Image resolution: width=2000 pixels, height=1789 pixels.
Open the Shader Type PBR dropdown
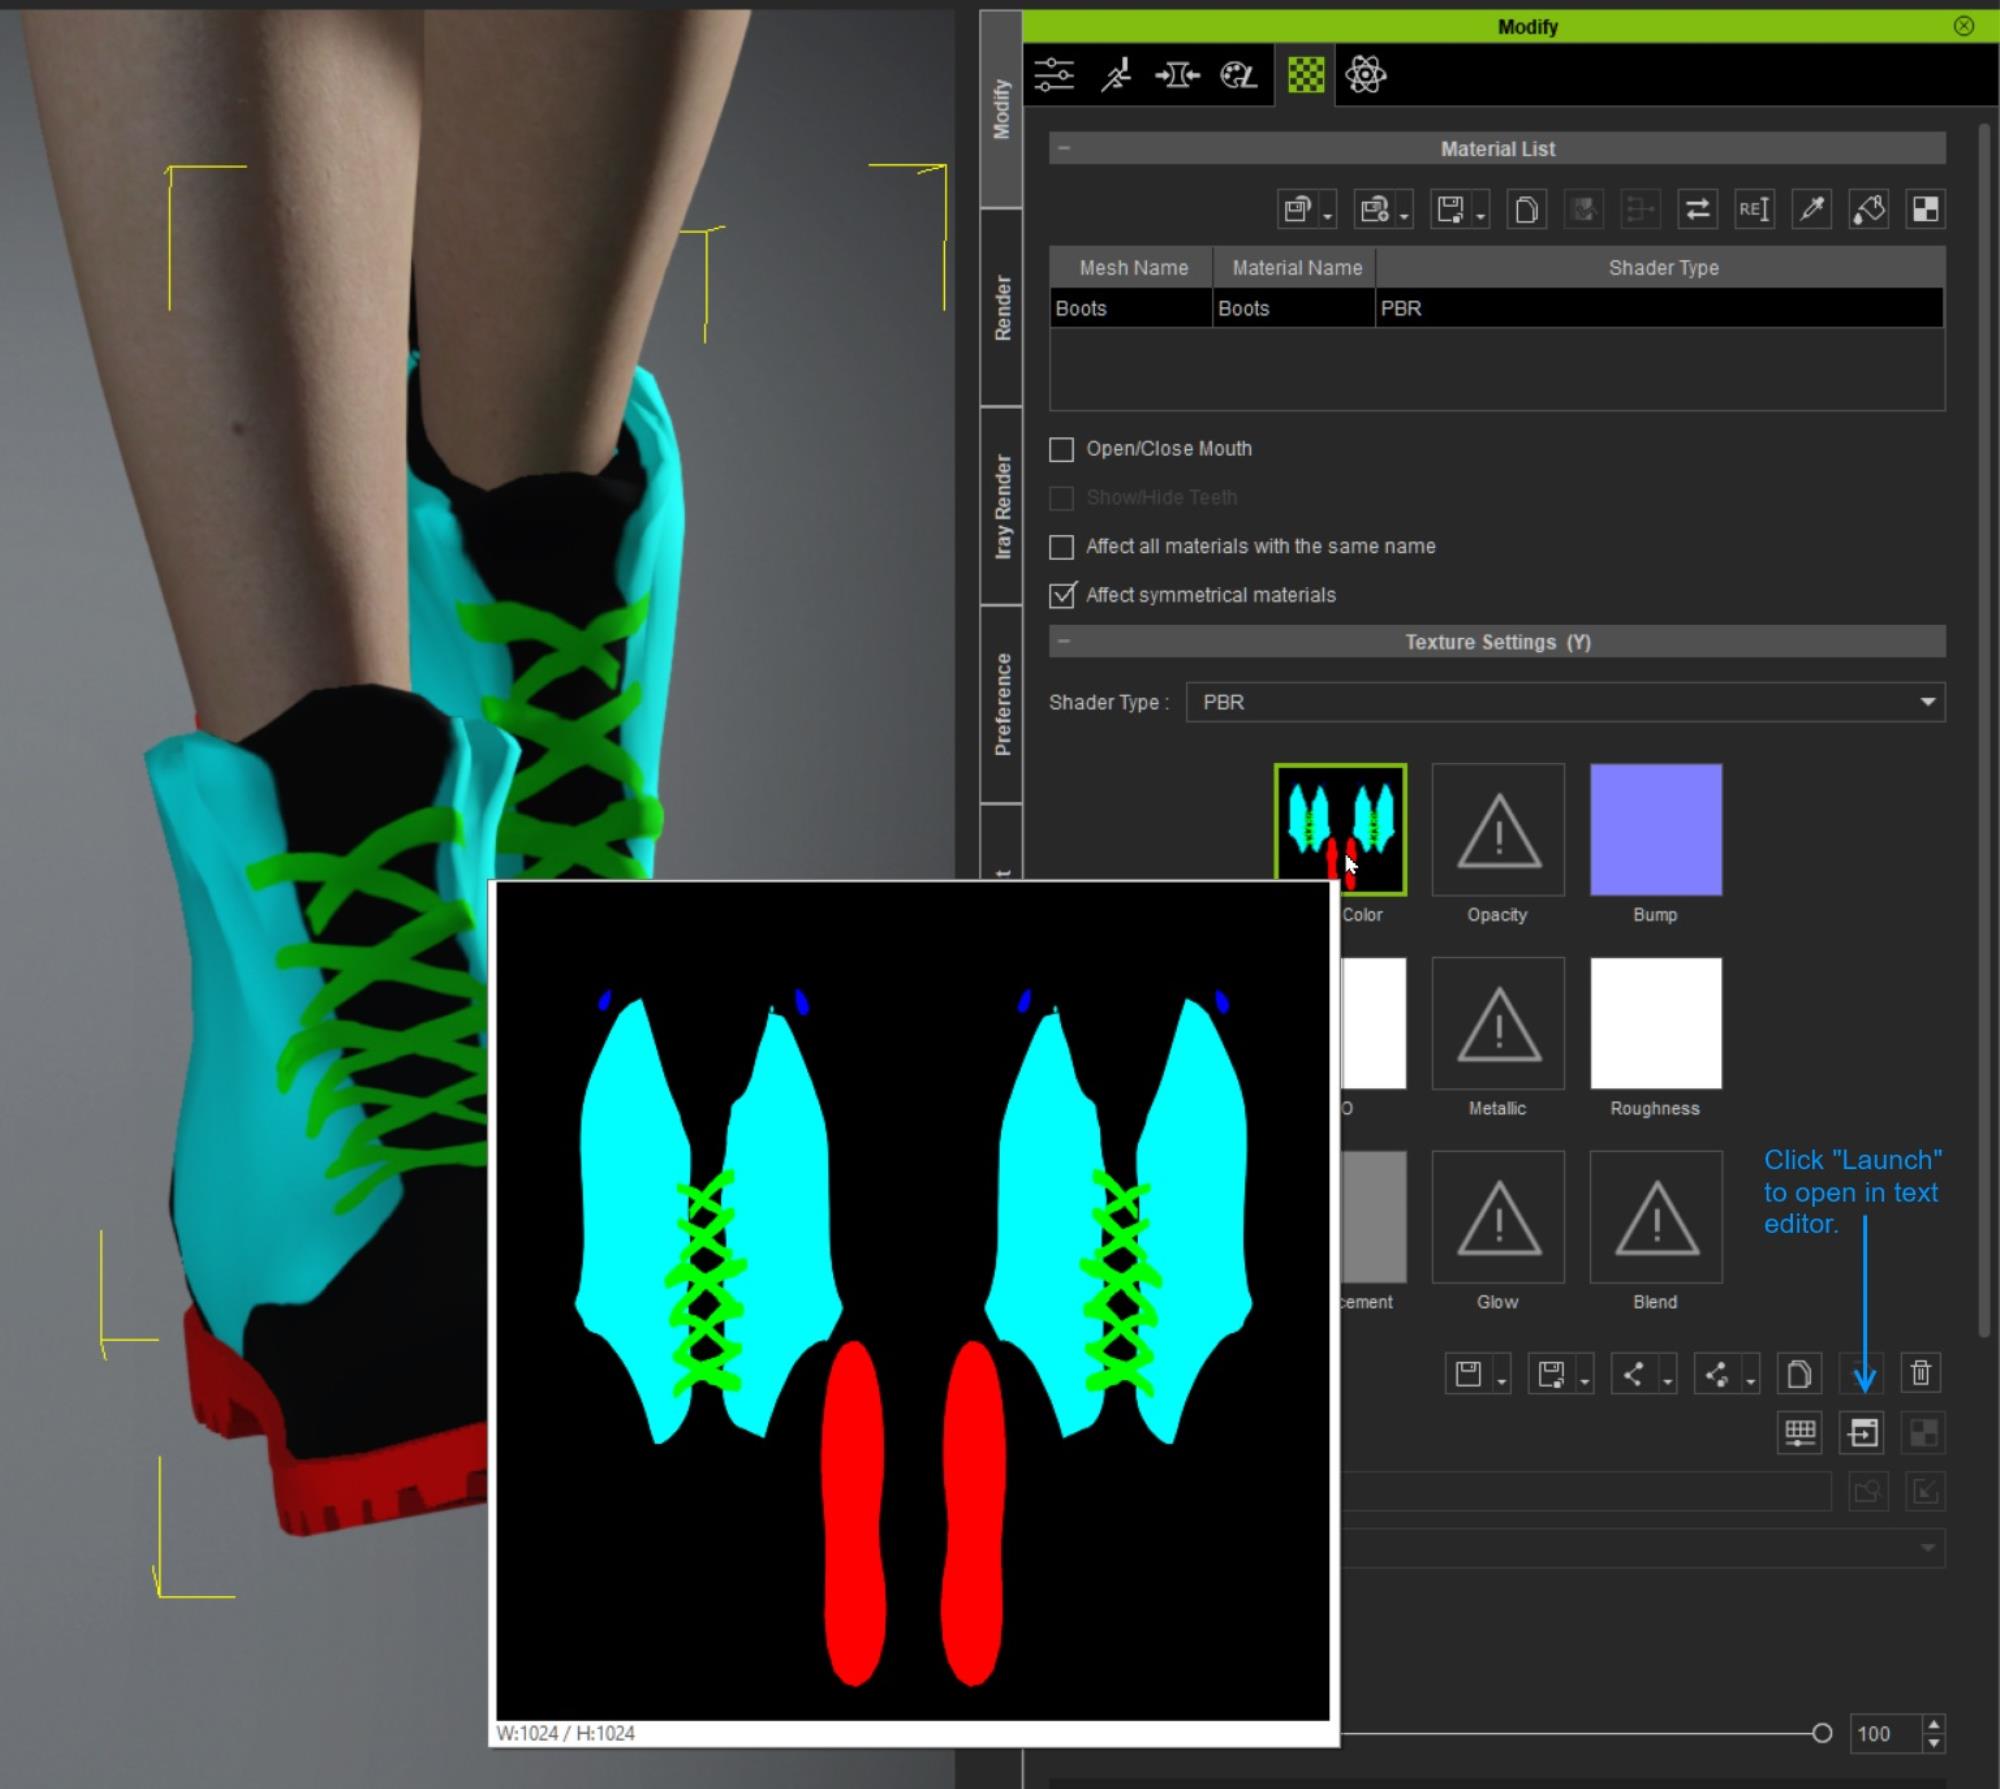point(1566,702)
